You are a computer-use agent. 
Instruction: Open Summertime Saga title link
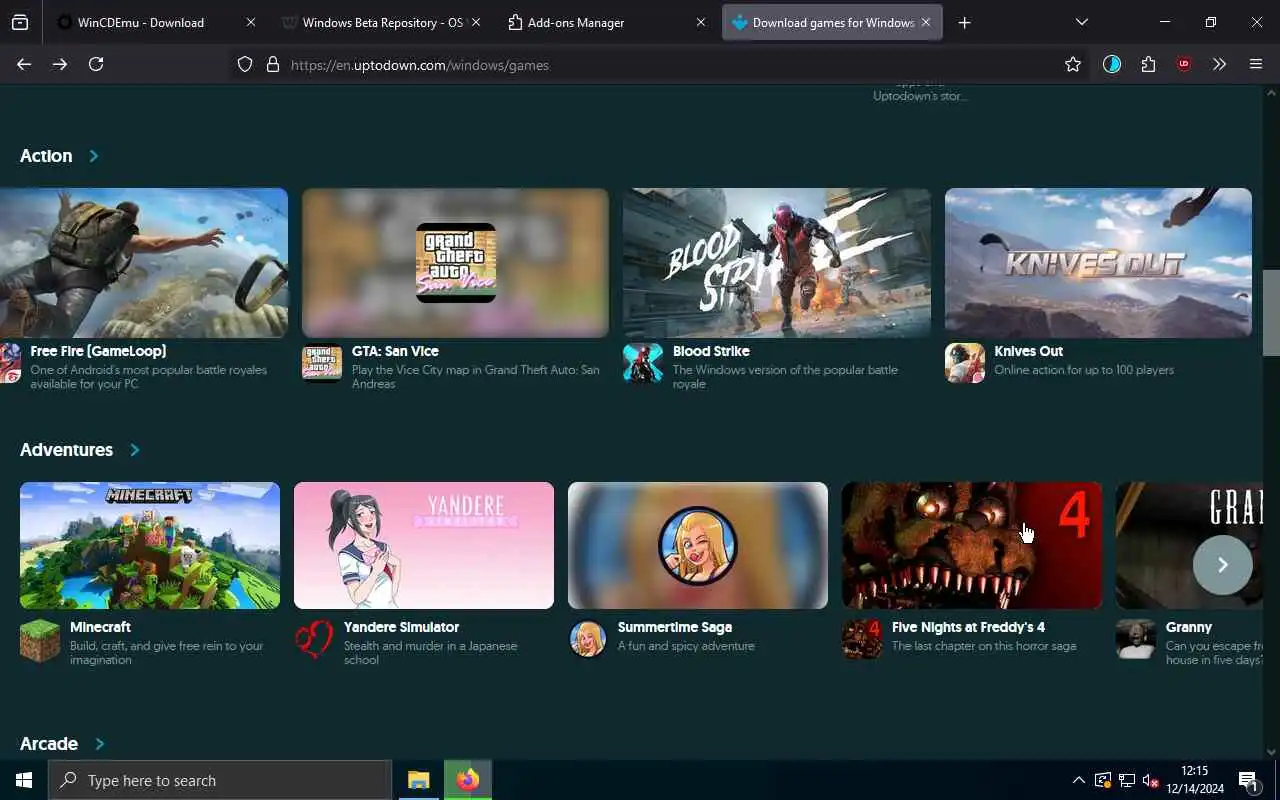[x=675, y=627]
